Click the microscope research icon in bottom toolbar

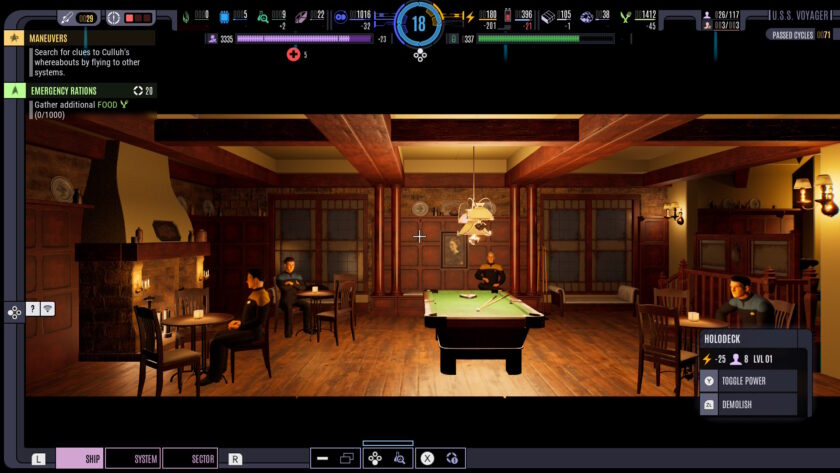[399, 459]
